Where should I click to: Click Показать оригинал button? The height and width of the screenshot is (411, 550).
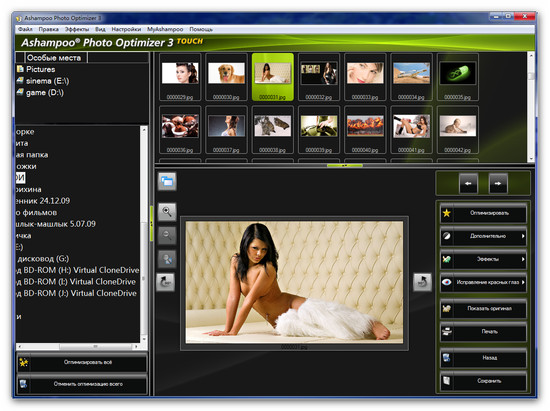[483, 309]
